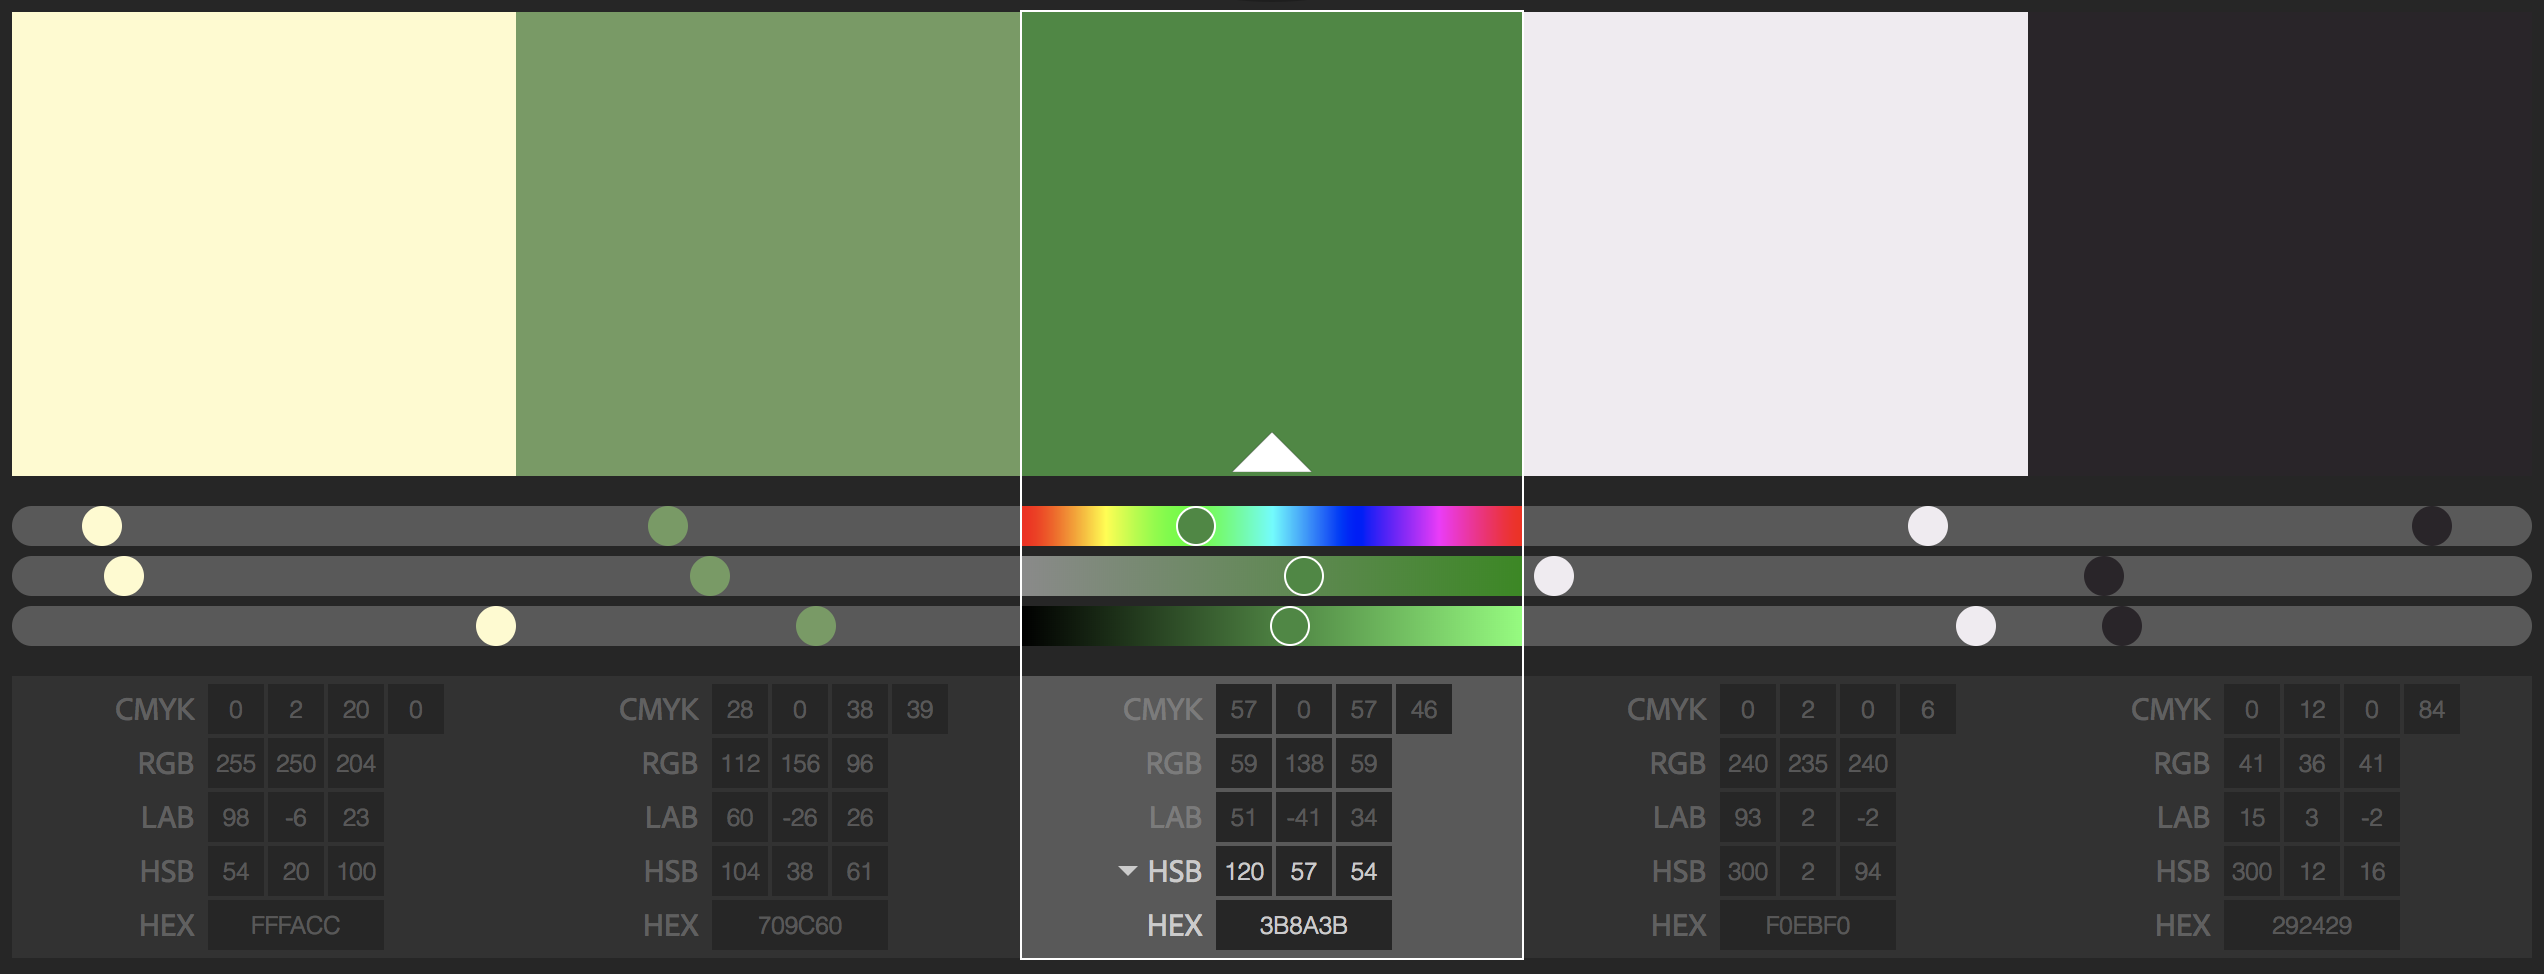This screenshot has height=974, width=2544.
Task: Click the RGB field showing 156
Action: pyautogui.click(x=800, y=763)
